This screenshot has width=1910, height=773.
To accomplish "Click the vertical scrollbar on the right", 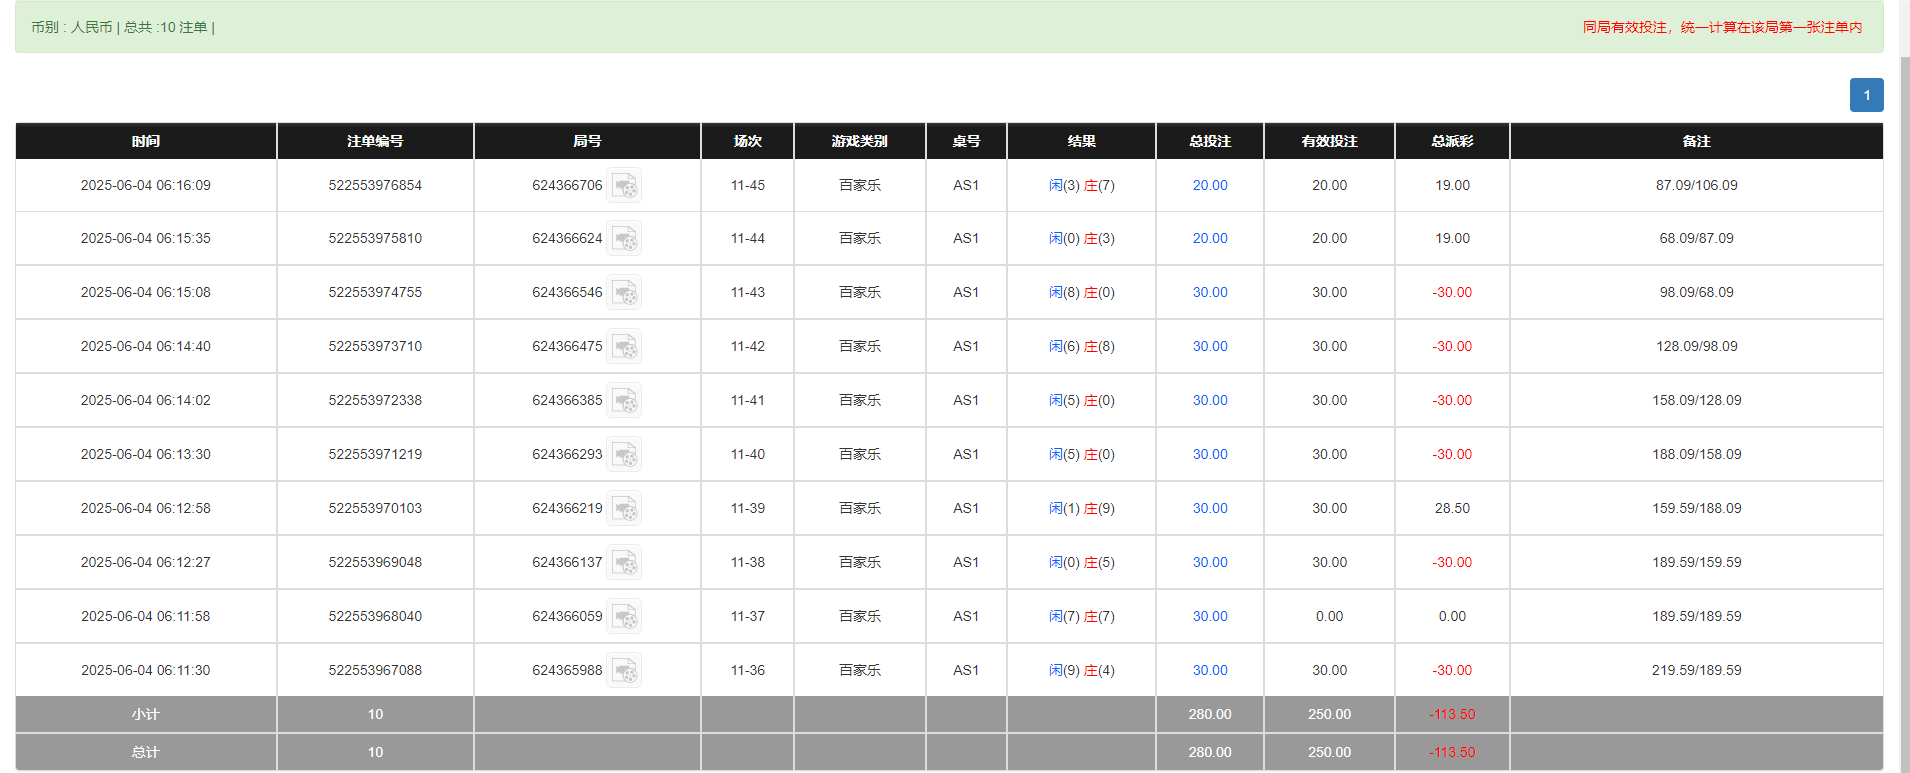I will point(1903,400).
